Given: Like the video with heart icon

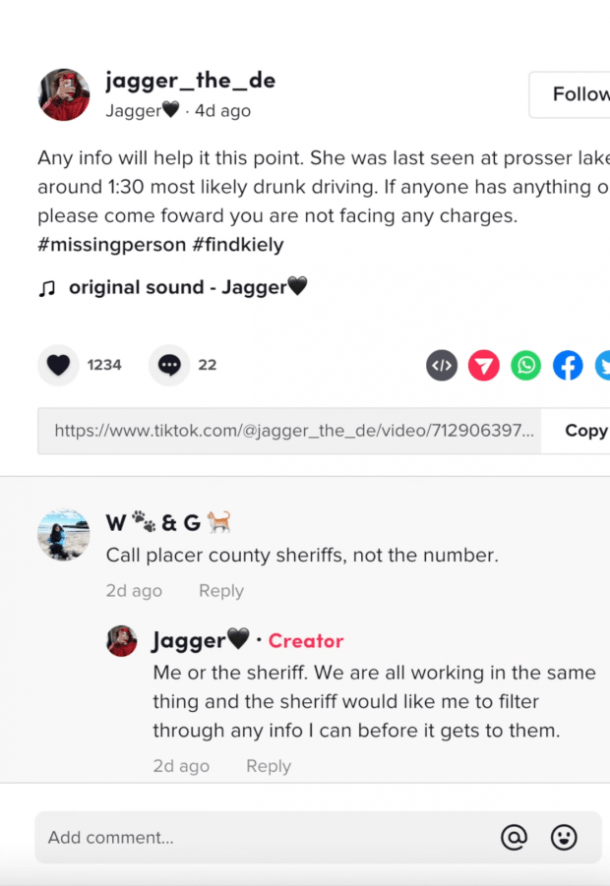Looking at the screenshot, I should [x=58, y=365].
